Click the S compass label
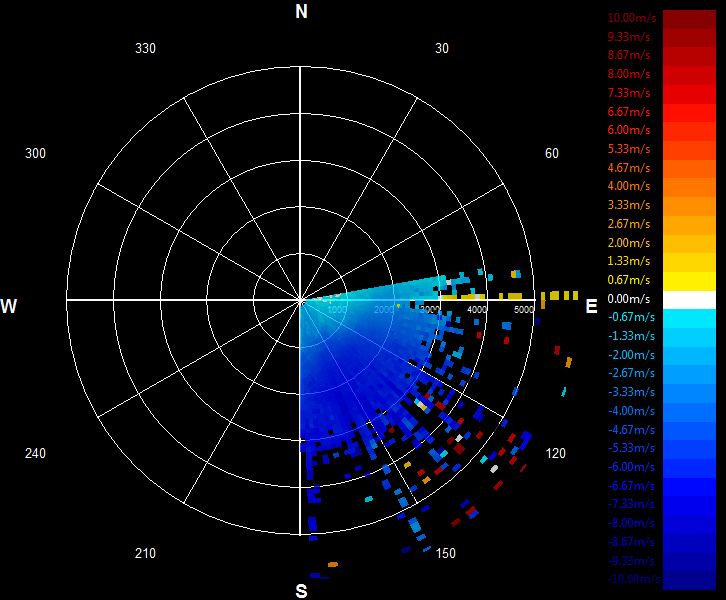The image size is (726, 600). (x=301, y=591)
